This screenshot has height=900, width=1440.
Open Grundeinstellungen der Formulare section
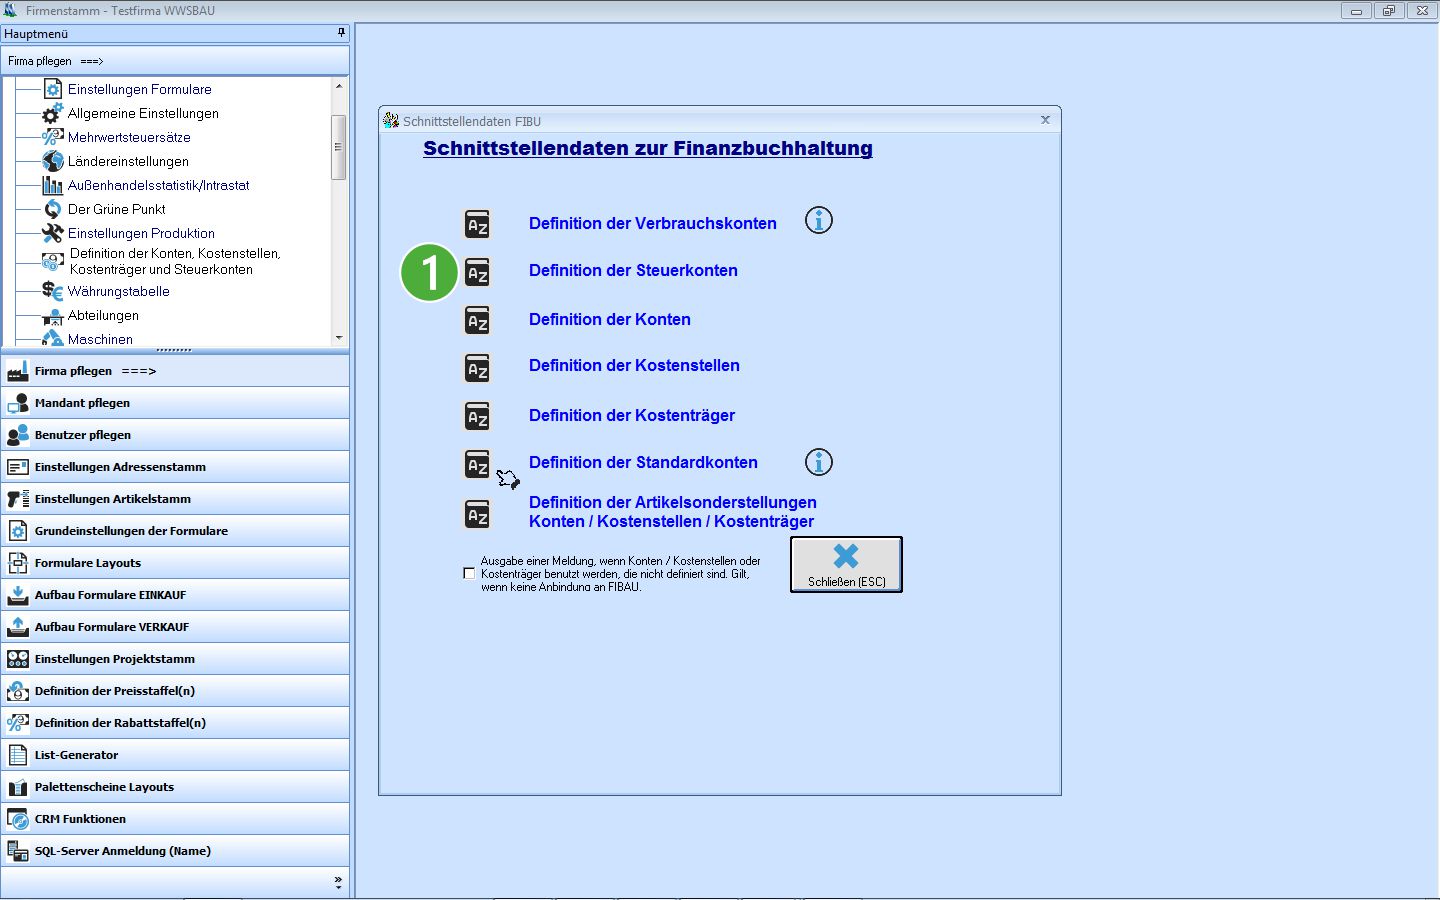pyautogui.click(x=175, y=531)
